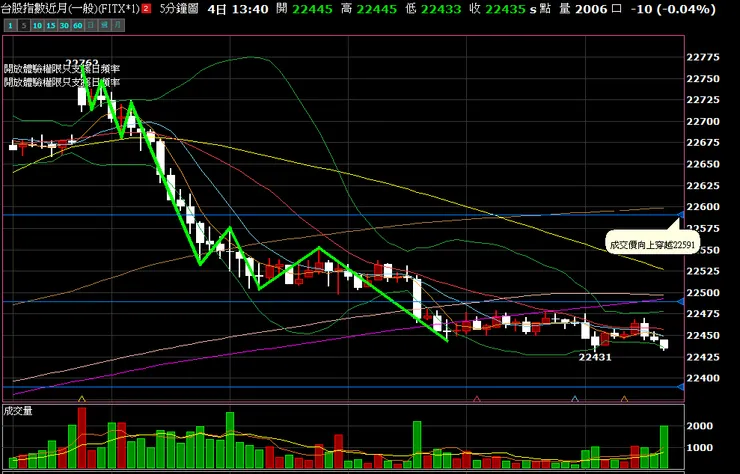
Task: Click the blue price-line arrow marker near 22390
Action: point(681,387)
